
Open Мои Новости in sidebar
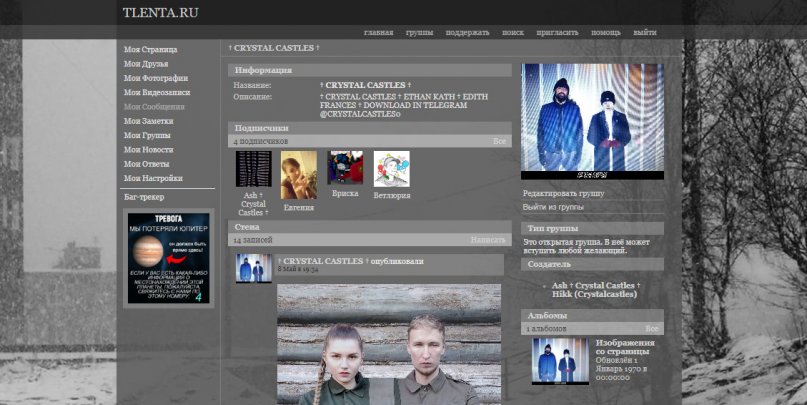tap(148, 150)
